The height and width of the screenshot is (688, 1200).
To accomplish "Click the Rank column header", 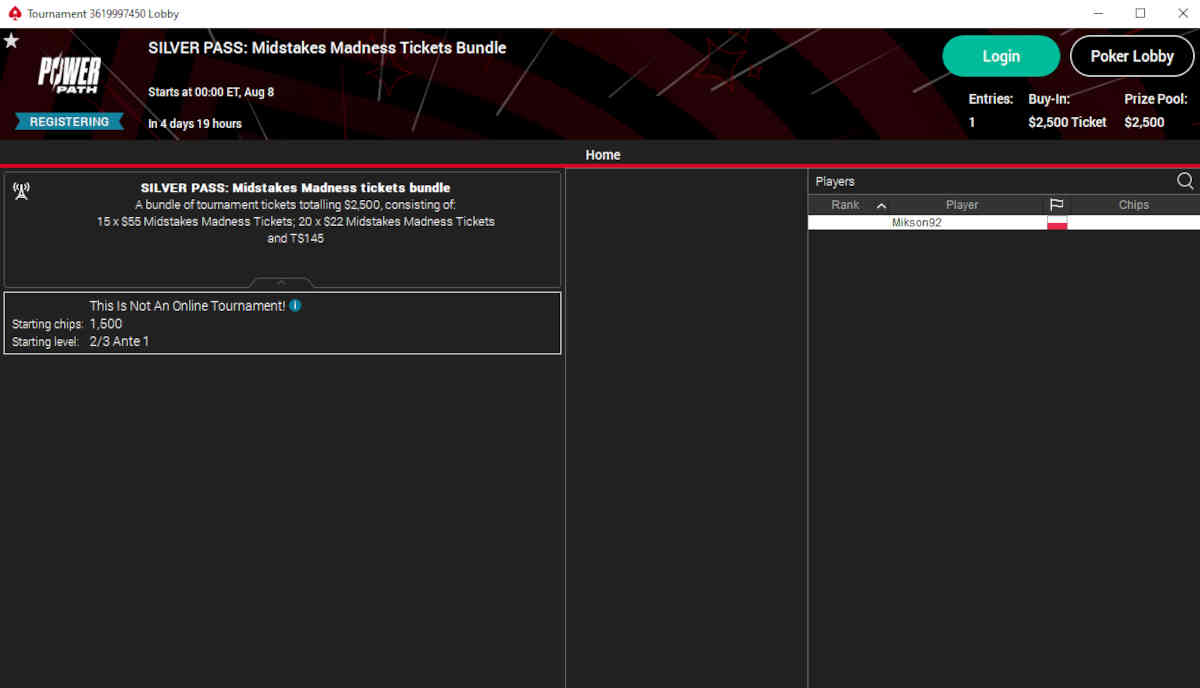I will [845, 205].
